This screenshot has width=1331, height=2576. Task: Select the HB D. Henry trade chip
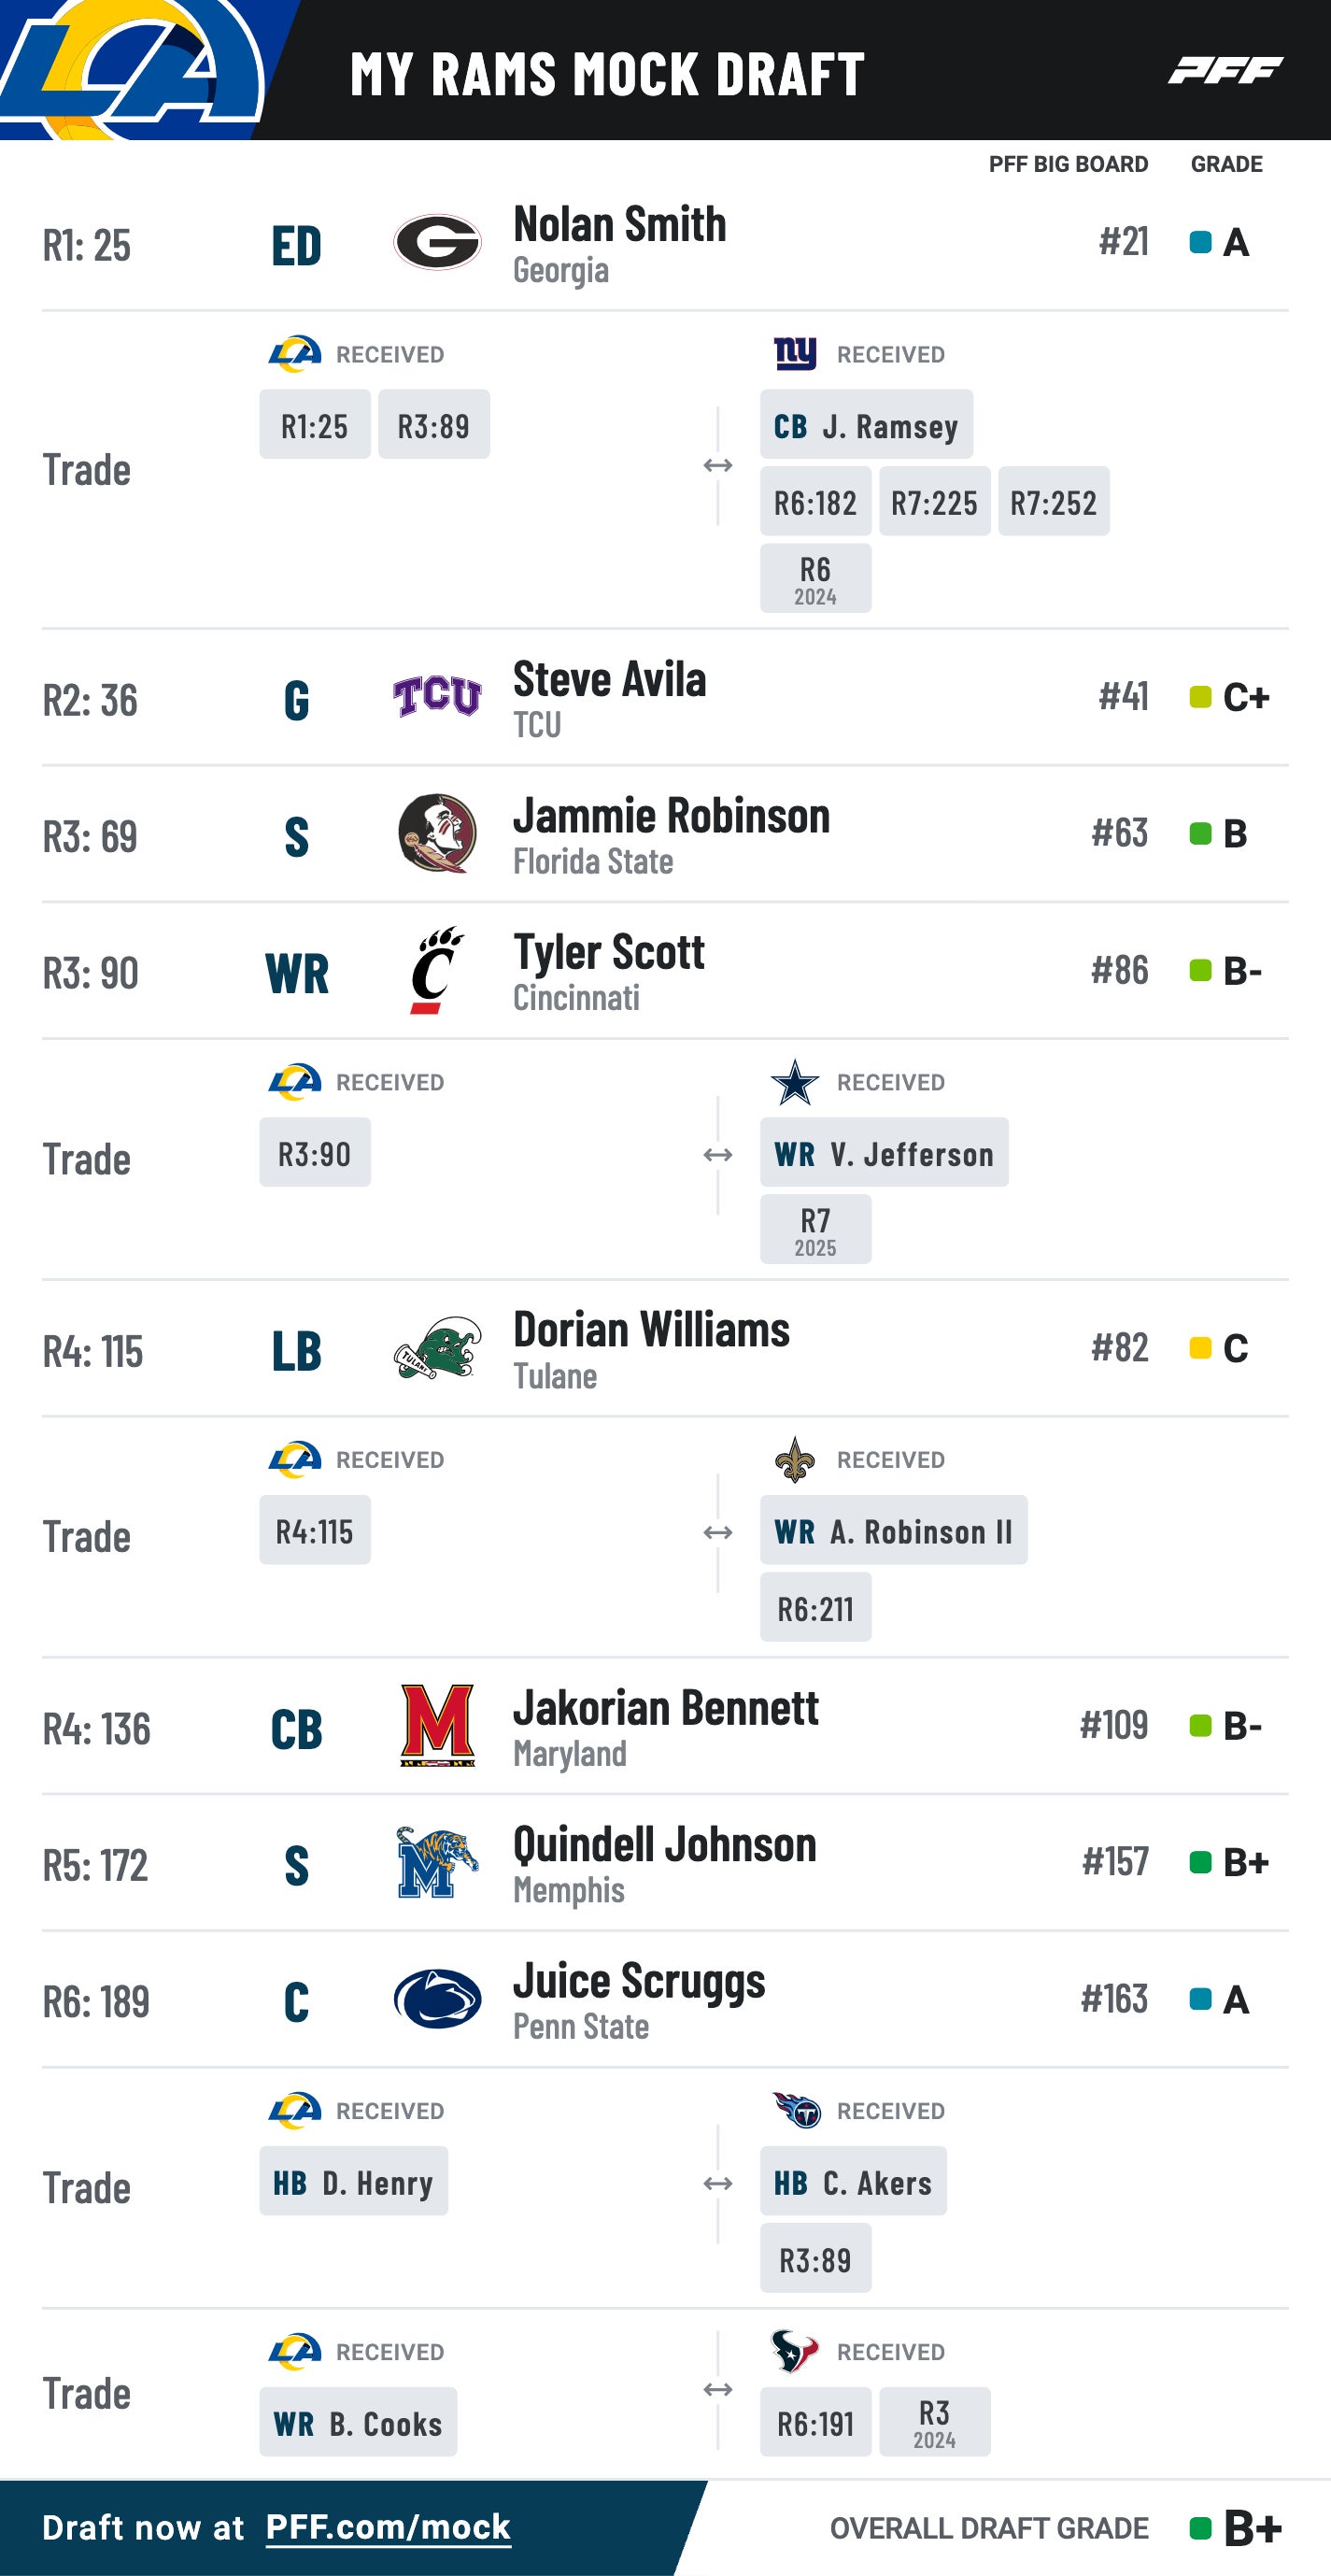pyautogui.click(x=353, y=2181)
